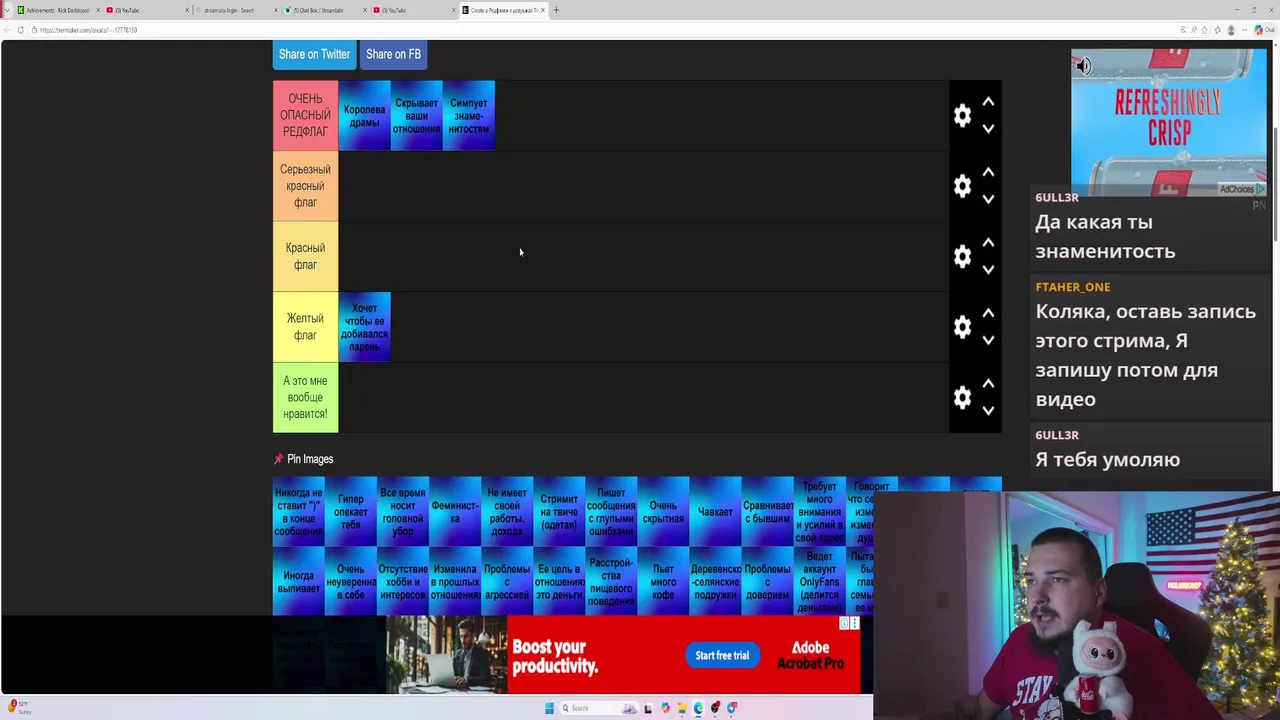1280x720 pixels.
Task: Move Красный флаг row down
Action: pos(988,270)
